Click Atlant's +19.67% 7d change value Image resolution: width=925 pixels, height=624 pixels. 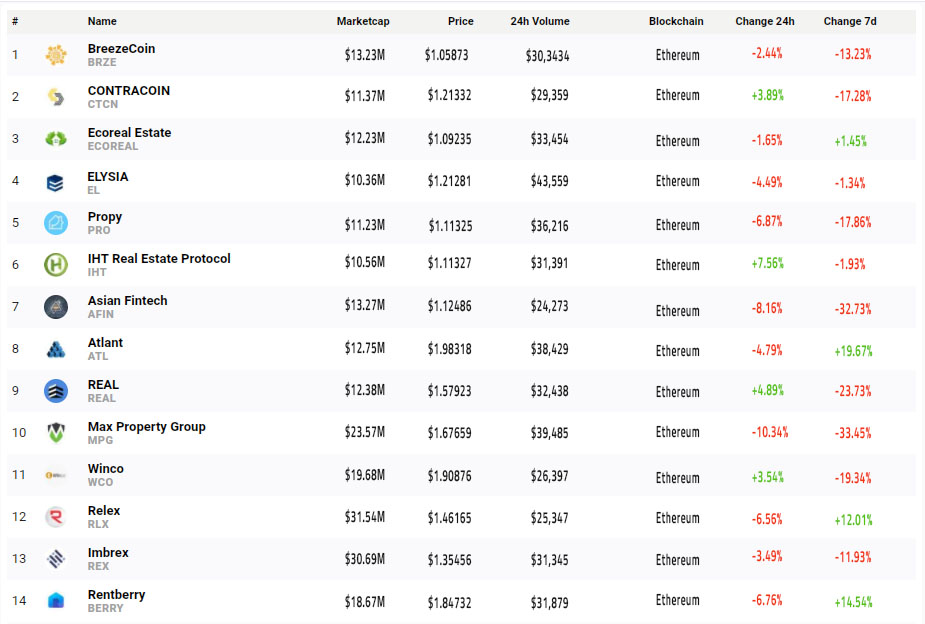tap(853, 351)
